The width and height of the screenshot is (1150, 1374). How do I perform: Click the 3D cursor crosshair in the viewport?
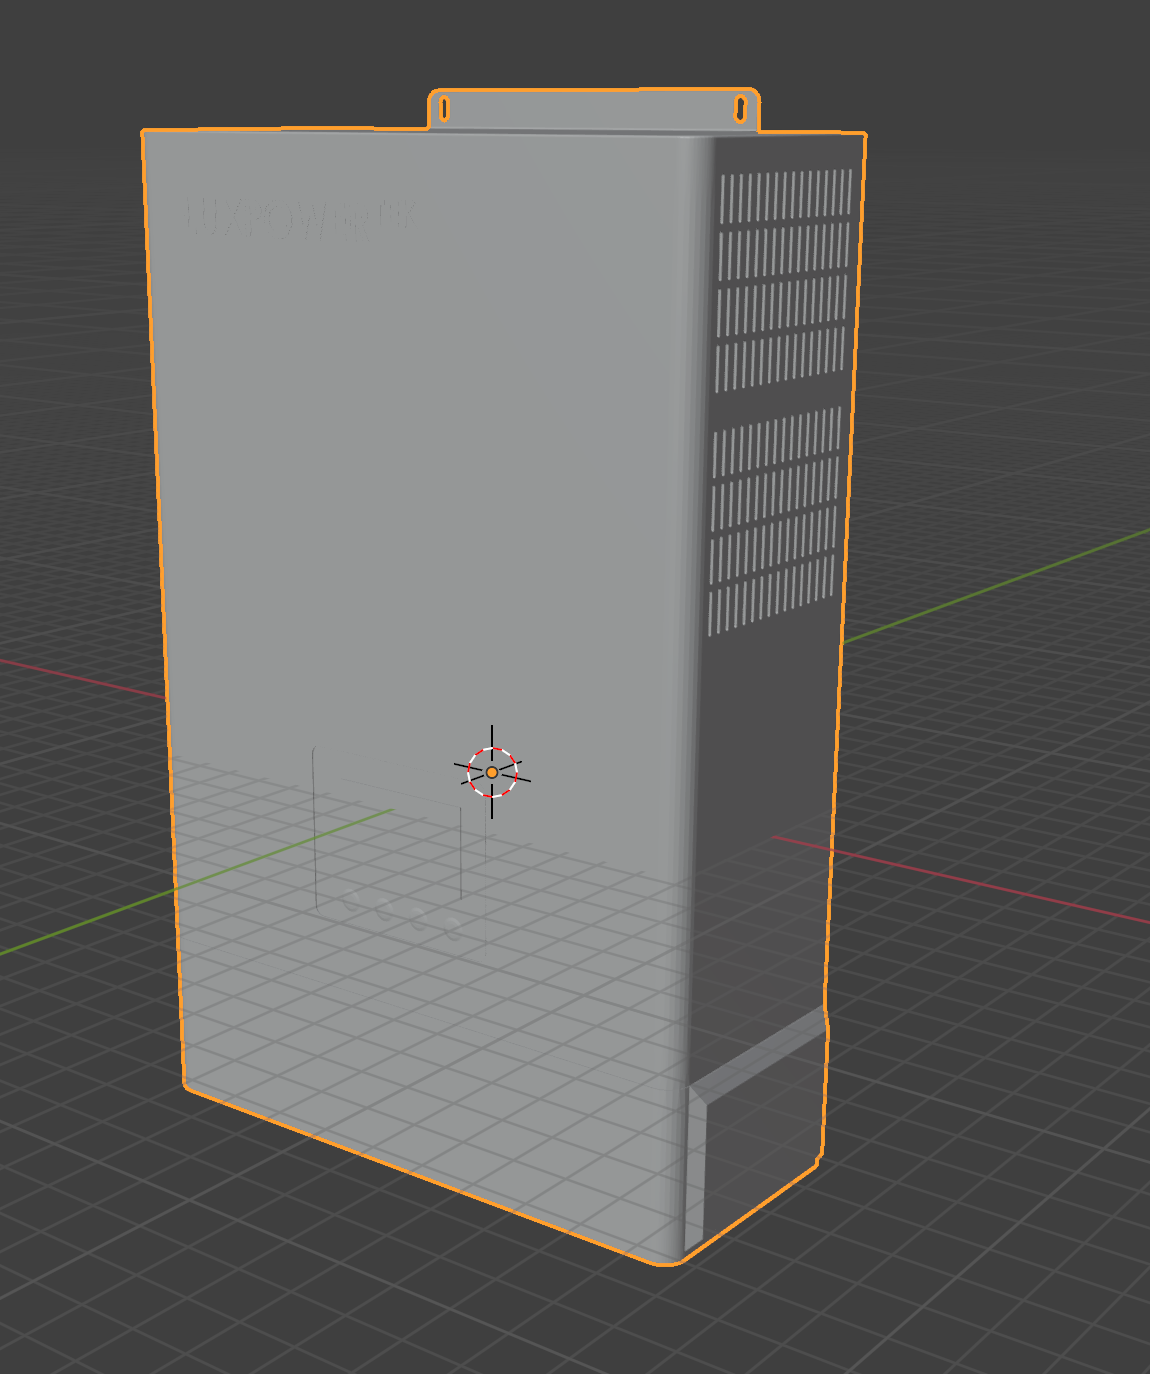tap(492, 772)
